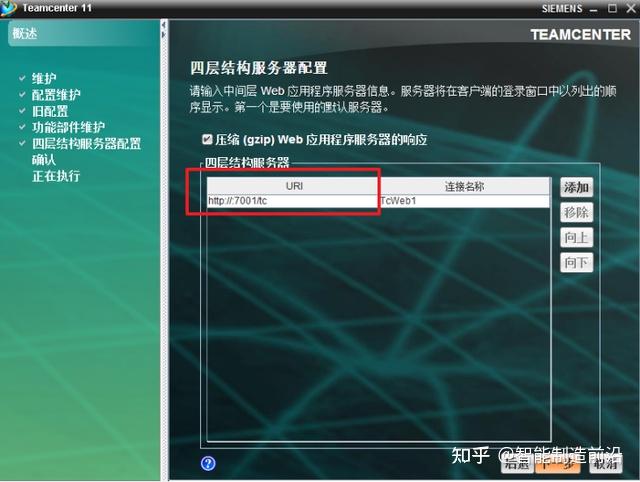The image size is (640, 482).
Task: Click the 移除 (Remove) button
Action: click(576, 212)
